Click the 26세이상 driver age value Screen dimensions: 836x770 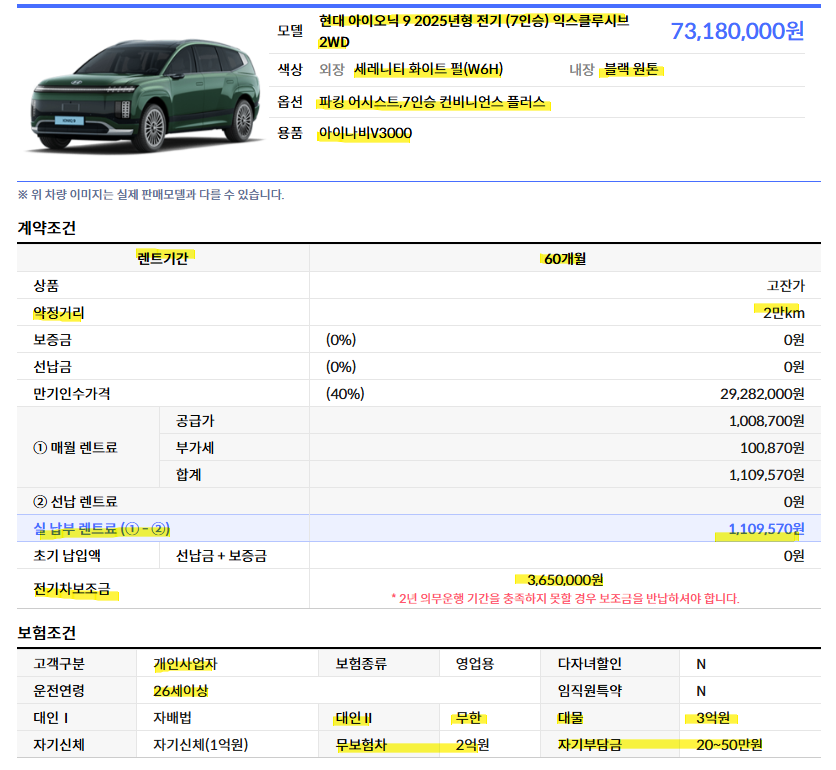[181, 691]
